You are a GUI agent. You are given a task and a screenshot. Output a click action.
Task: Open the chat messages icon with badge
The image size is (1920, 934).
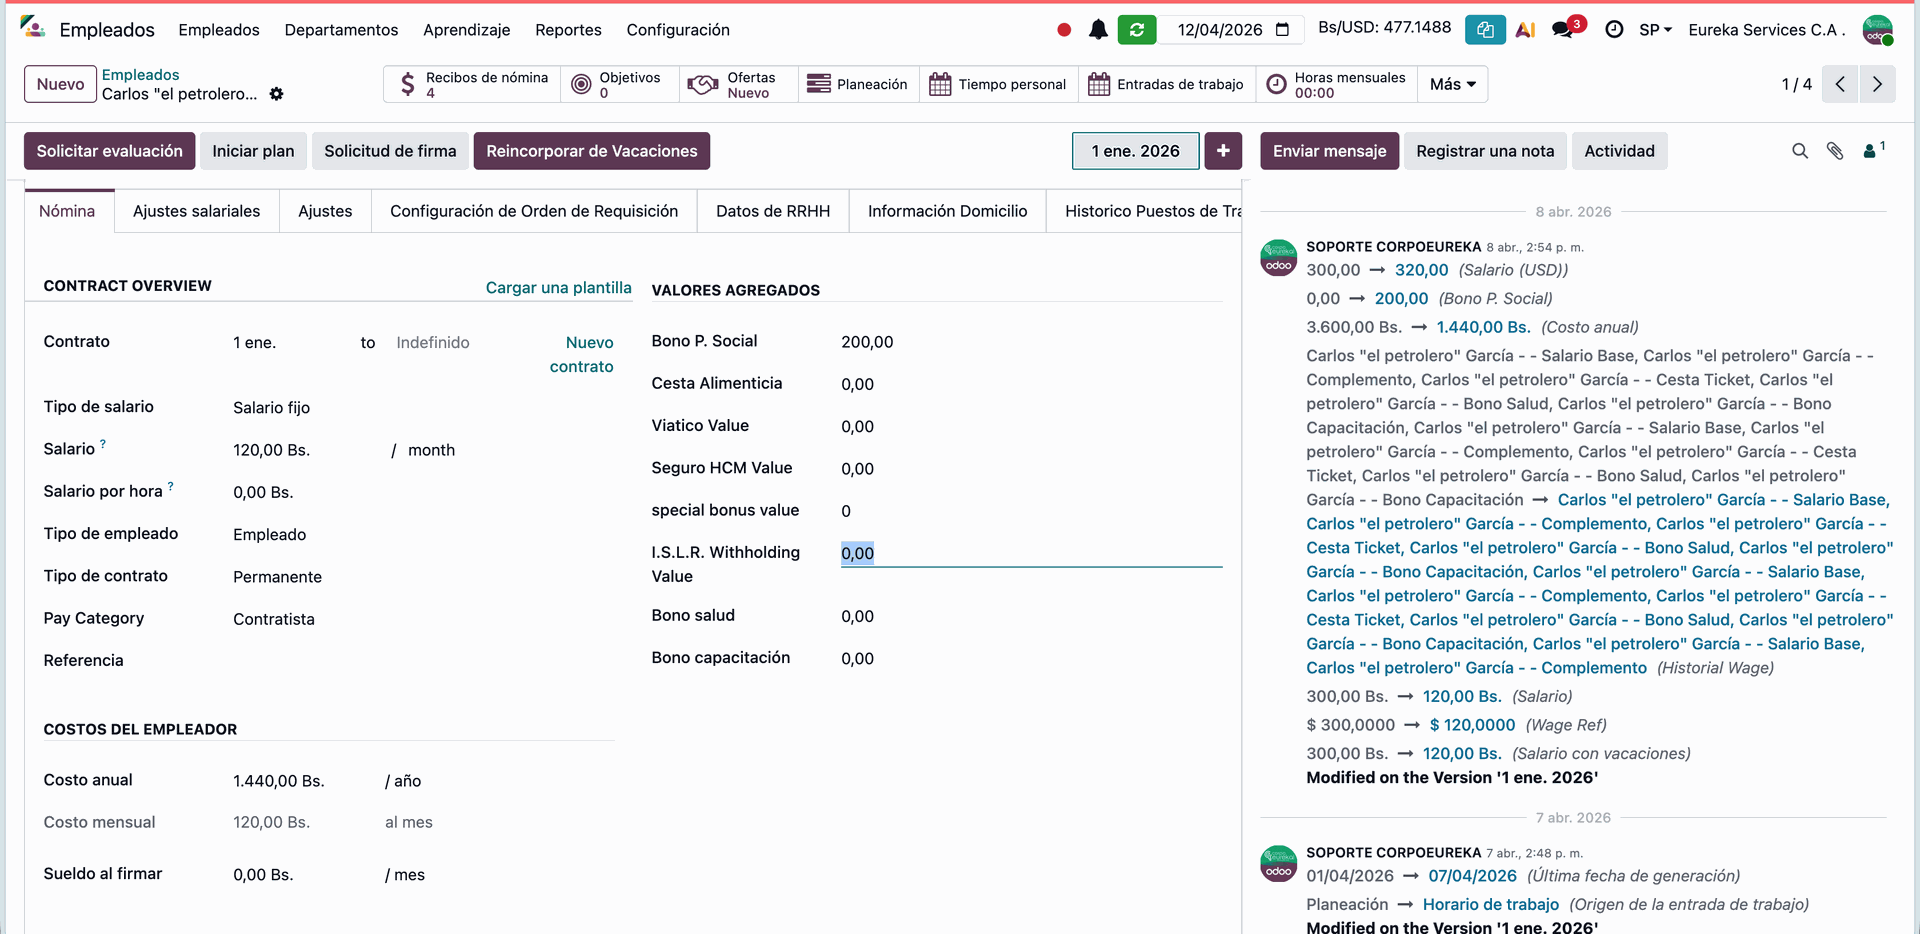click(x=1563, y=30)
